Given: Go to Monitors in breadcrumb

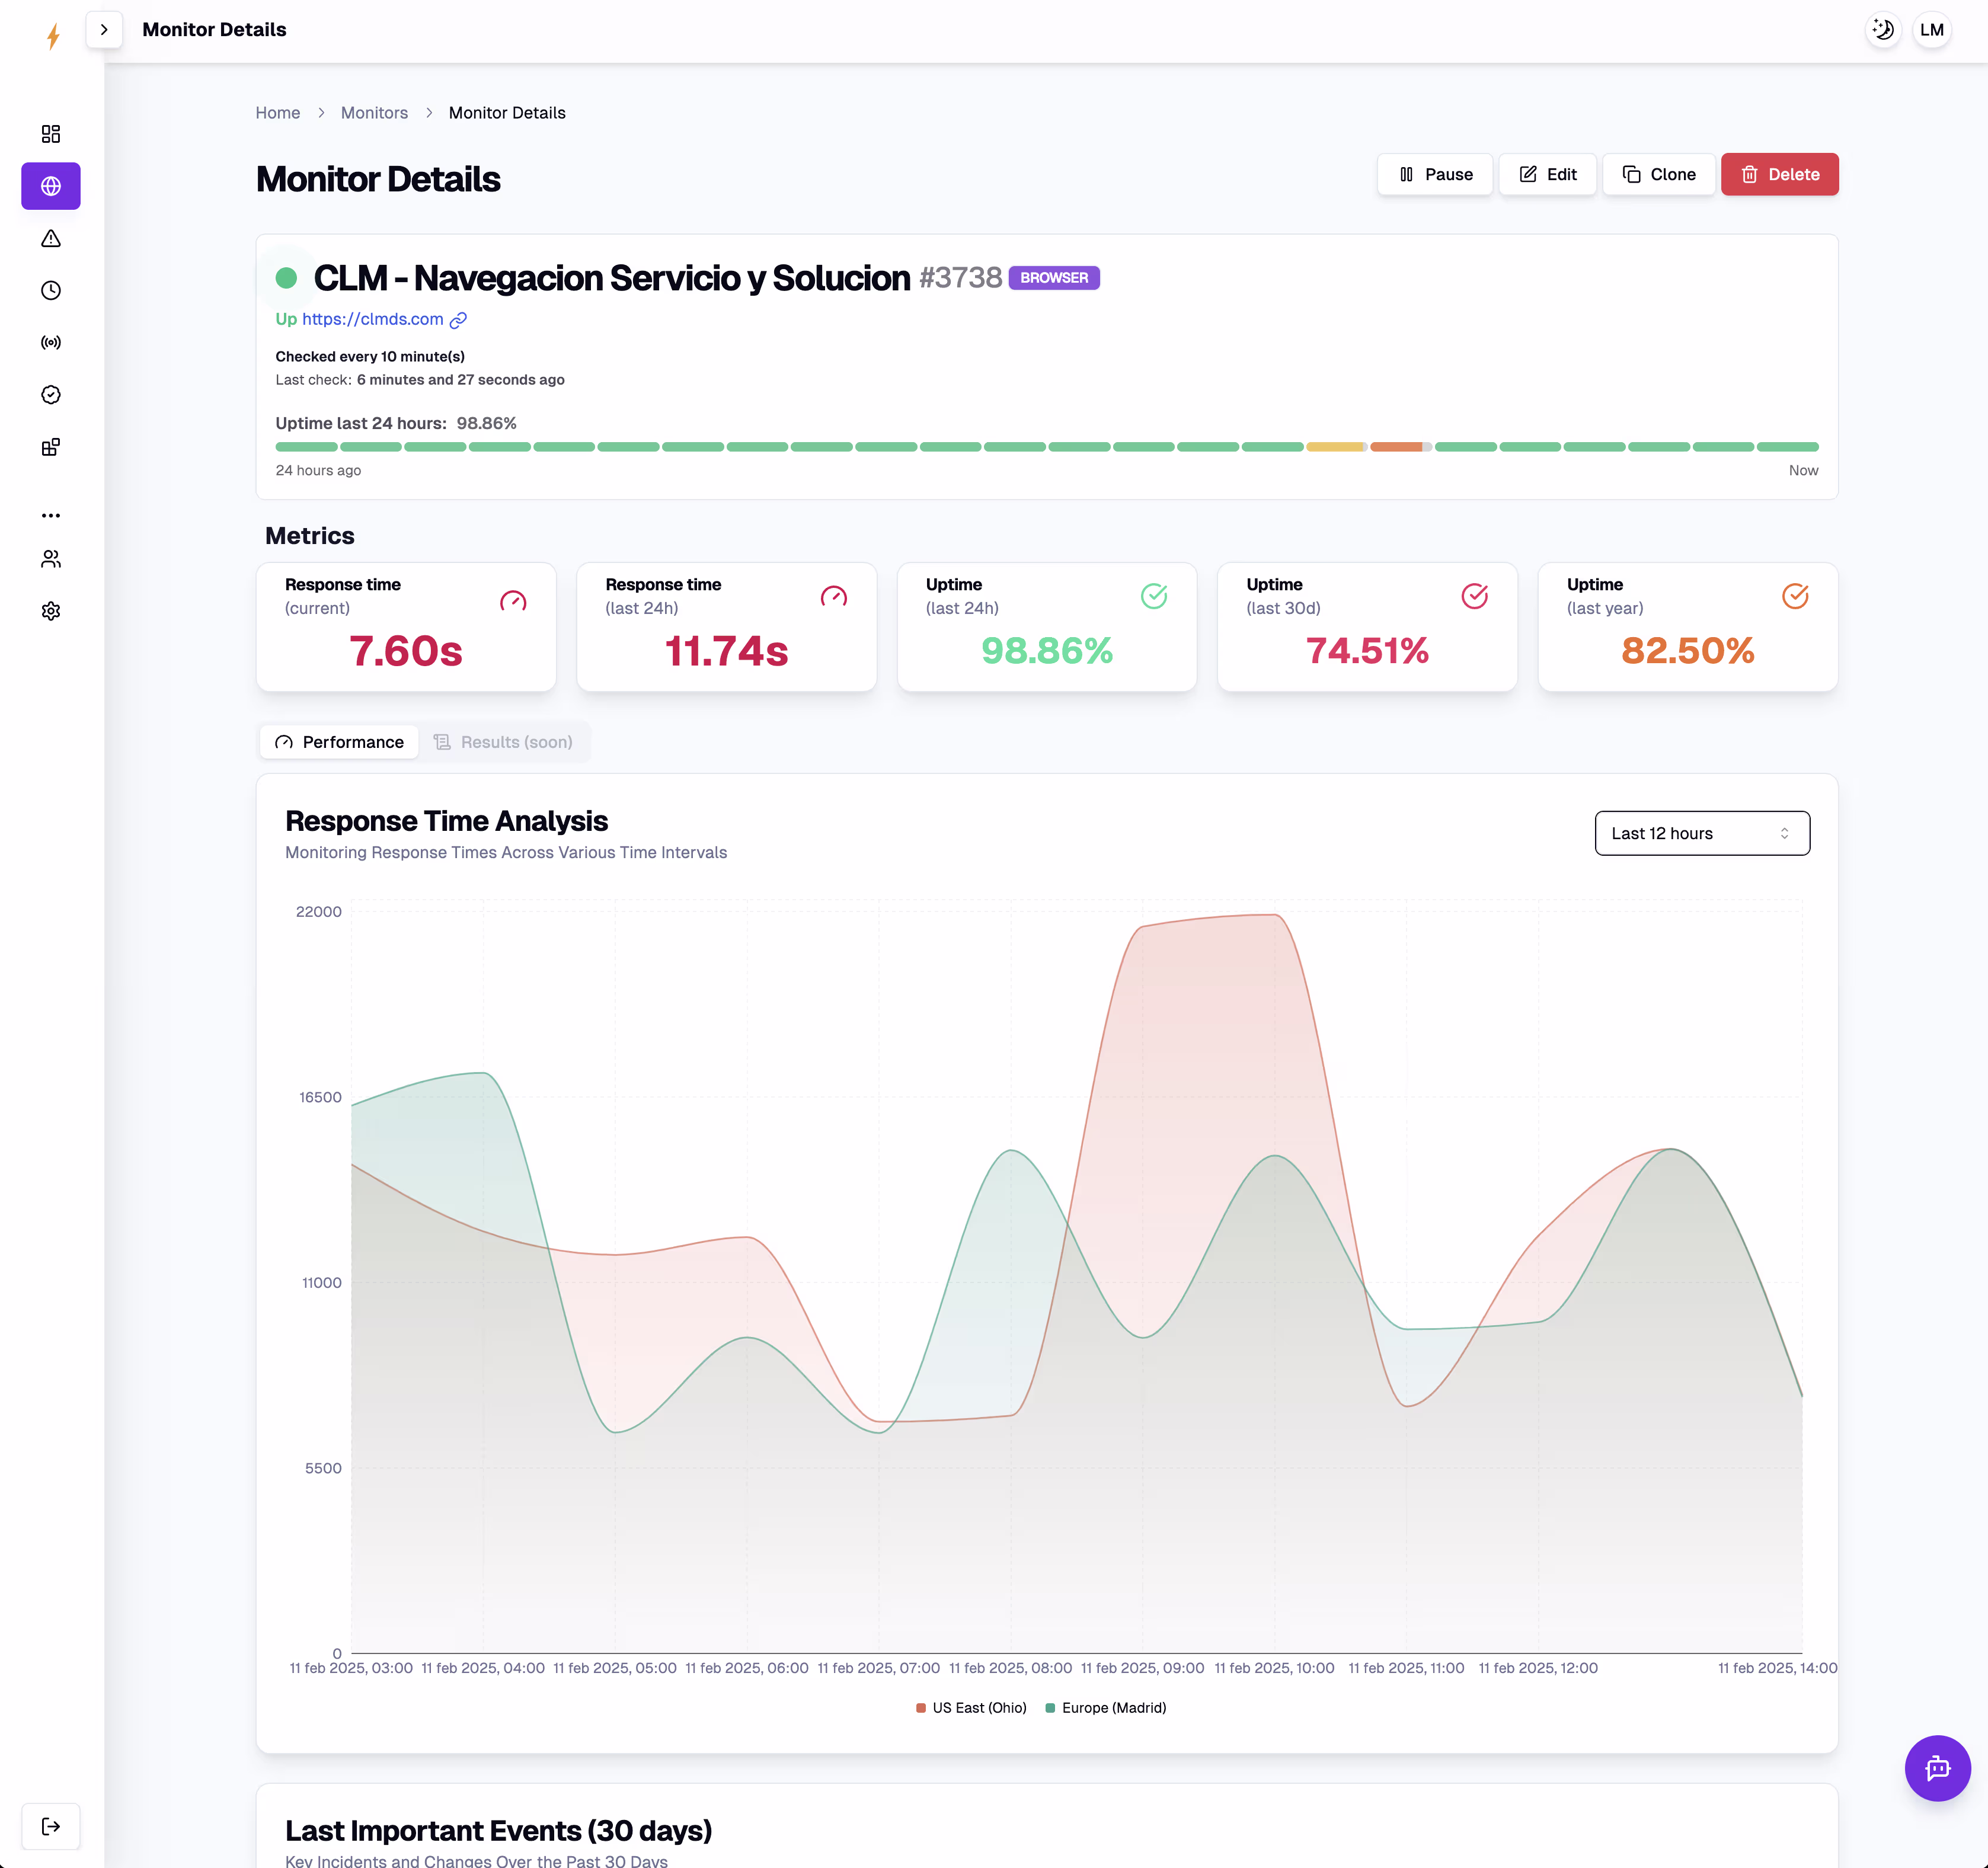Looking at the screenshot, I should (x=374, y=113).
